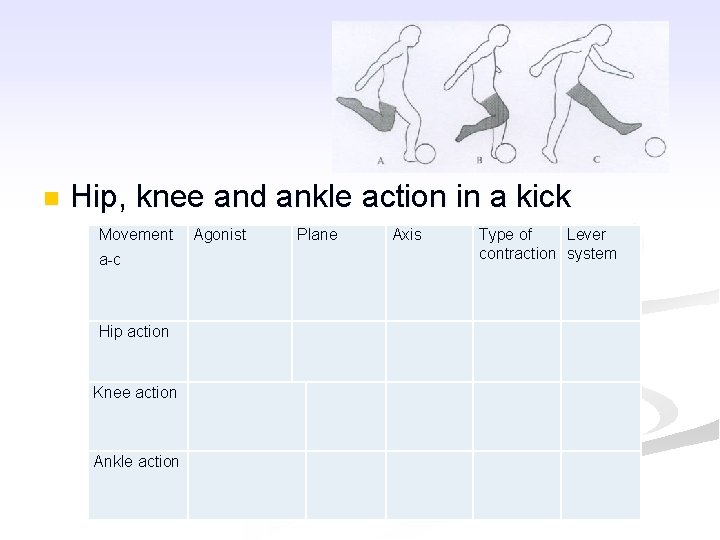Select the slide title about kick action
This screenshot has width=720, height=540.
321,197
